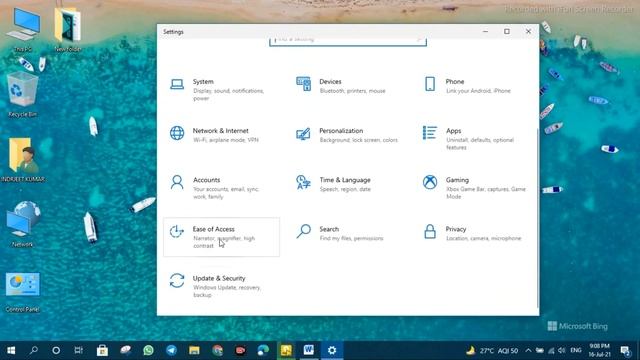Click the Settings window vertical scrollbar

[x=537, y=218]
